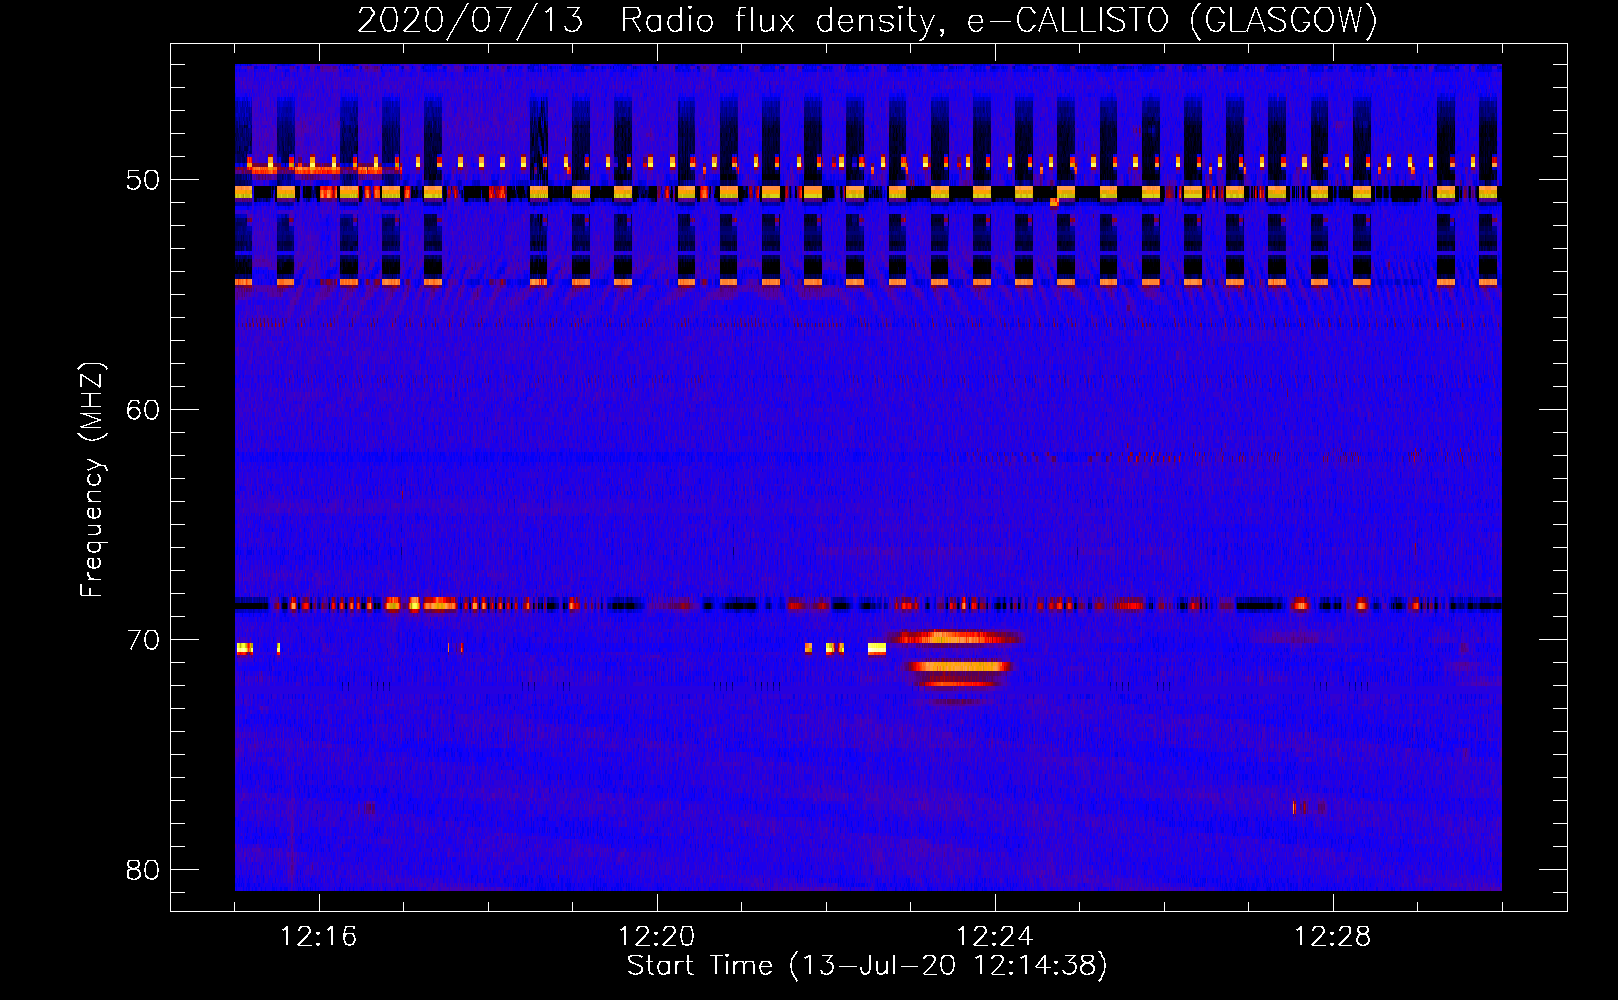This screenshot has height=1000, width=1618.
Task: Click the Start Time axis label
Action: click(x=867, y=966)
